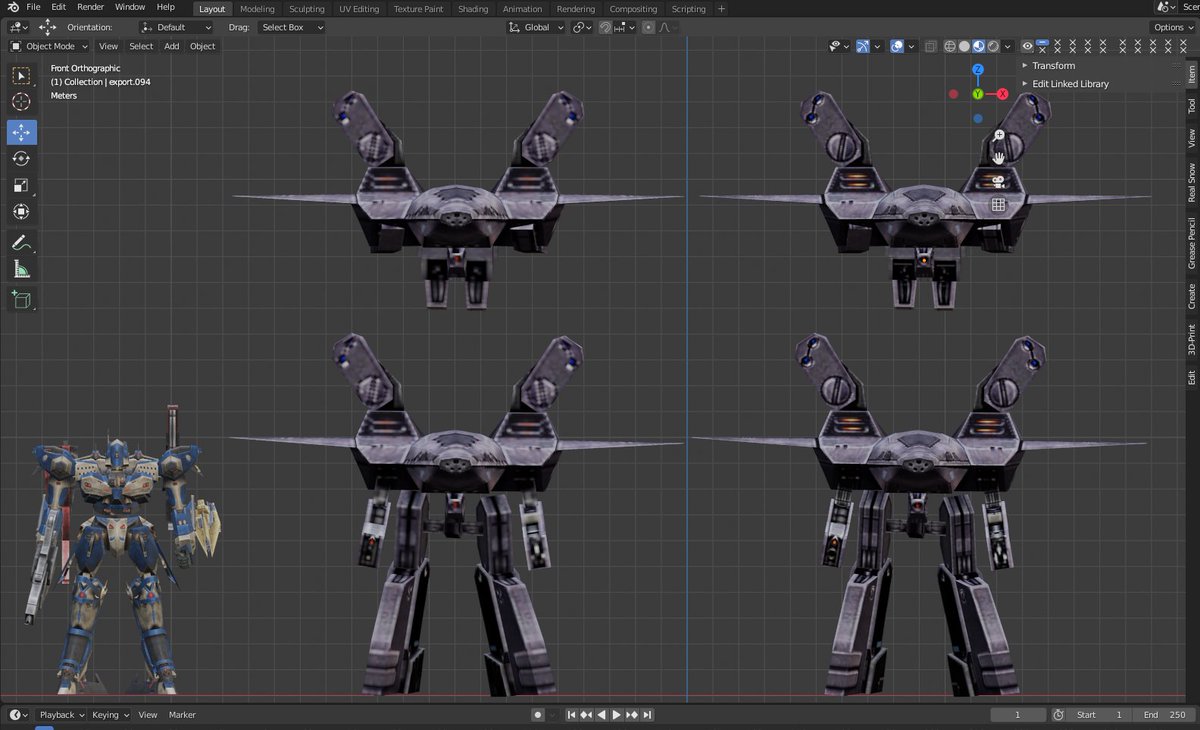
Task: Toggle the eye visibility button in header
Action: click(1027, 46)
